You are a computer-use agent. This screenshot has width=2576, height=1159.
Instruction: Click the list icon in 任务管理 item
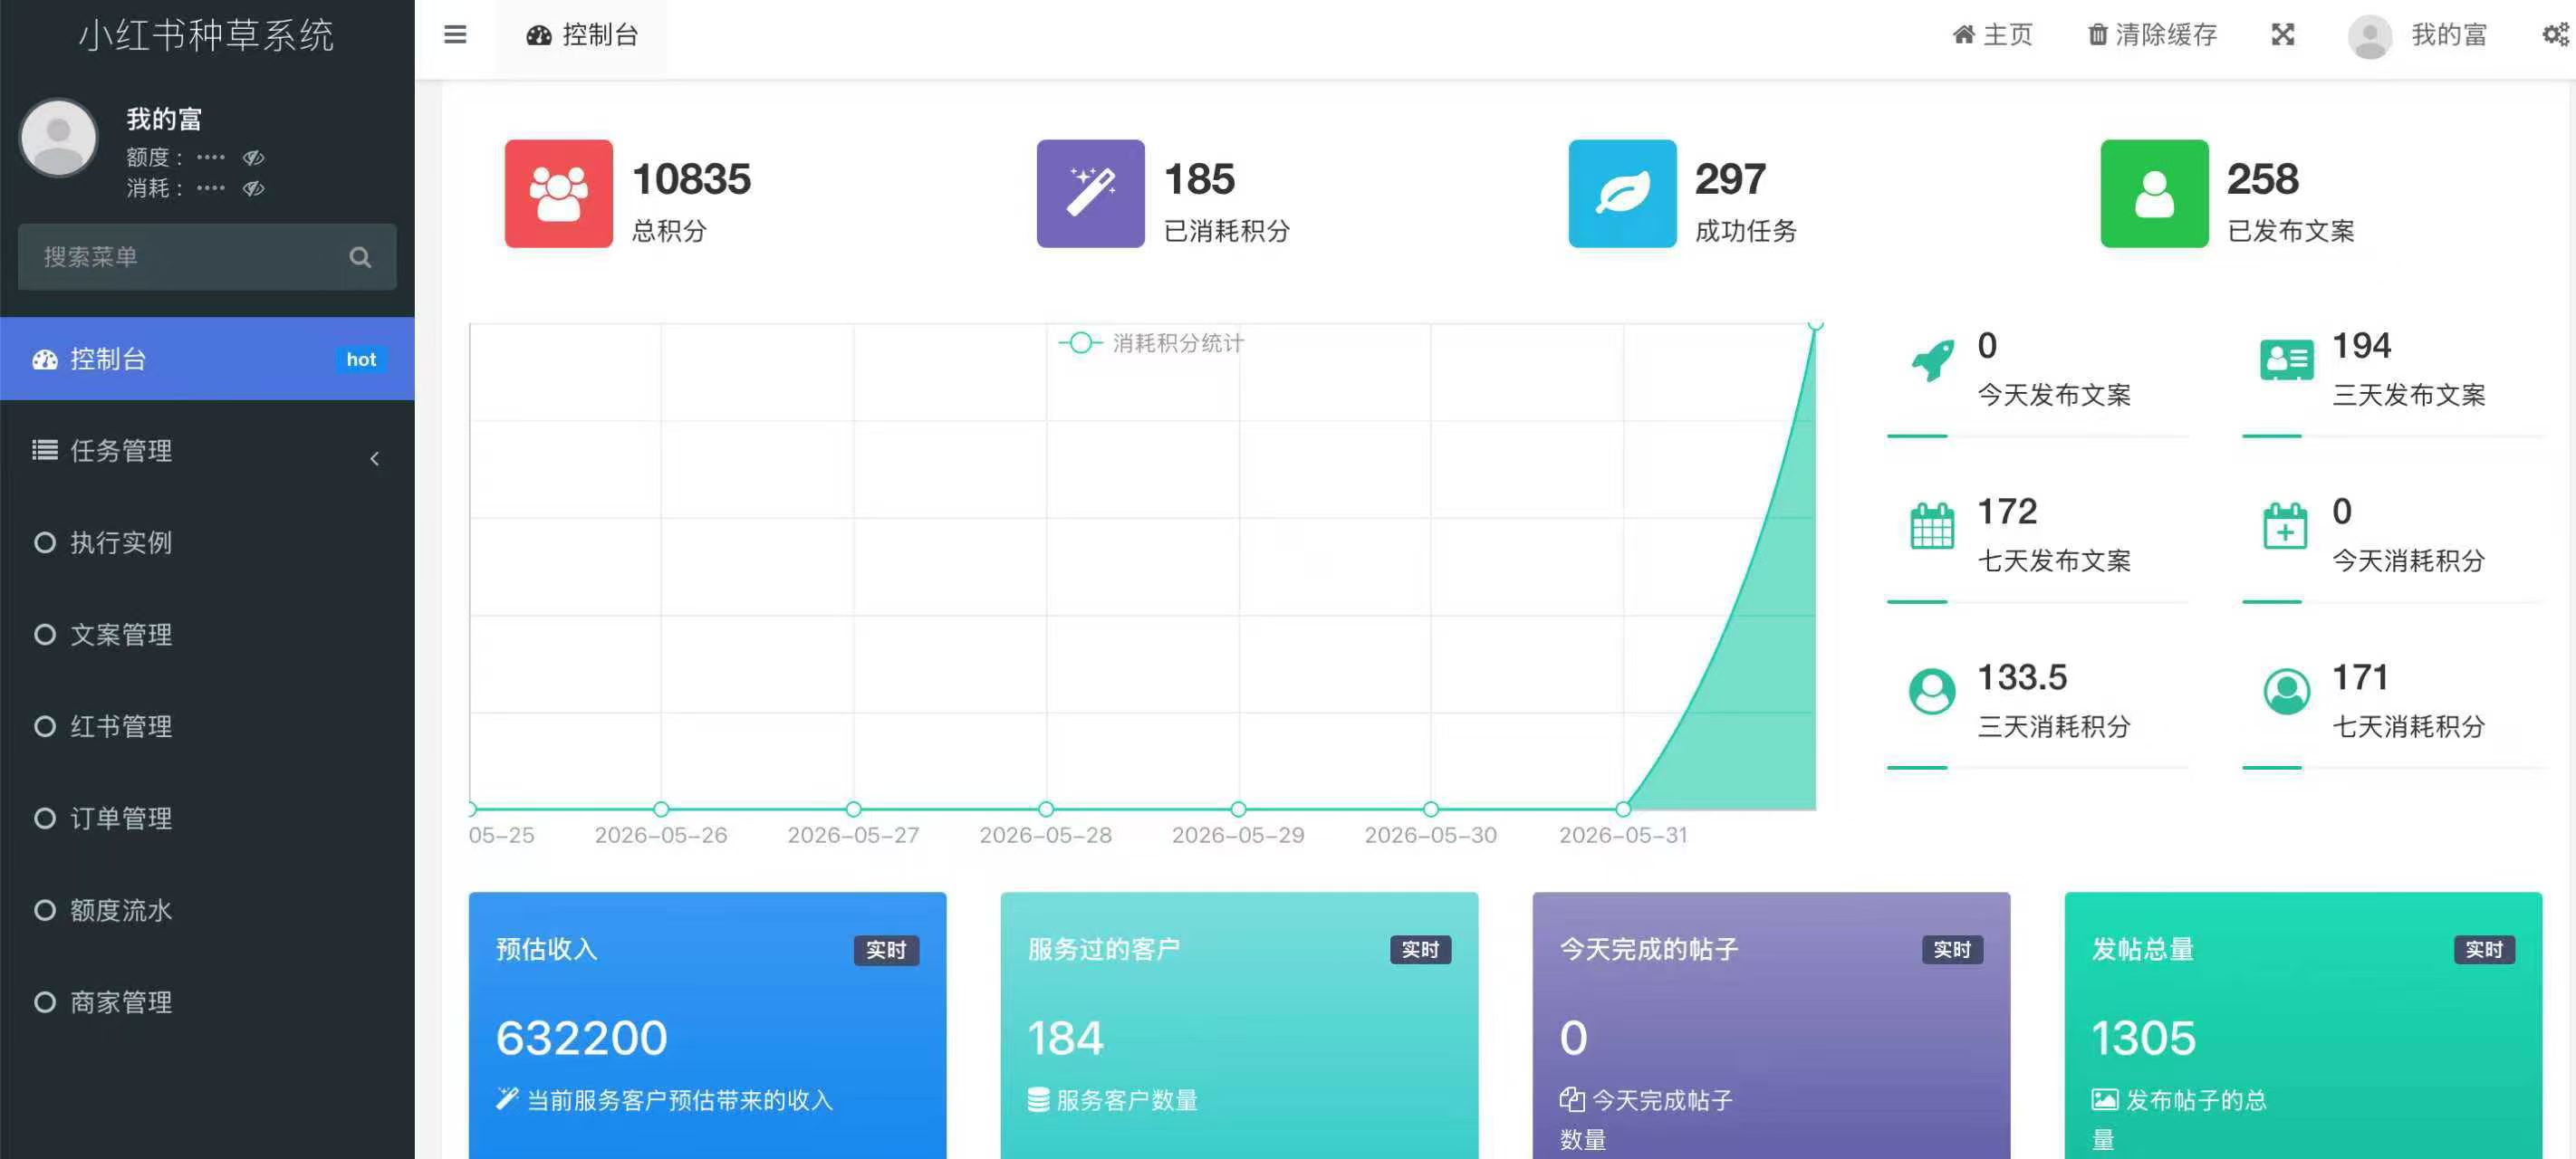(45, 450)
